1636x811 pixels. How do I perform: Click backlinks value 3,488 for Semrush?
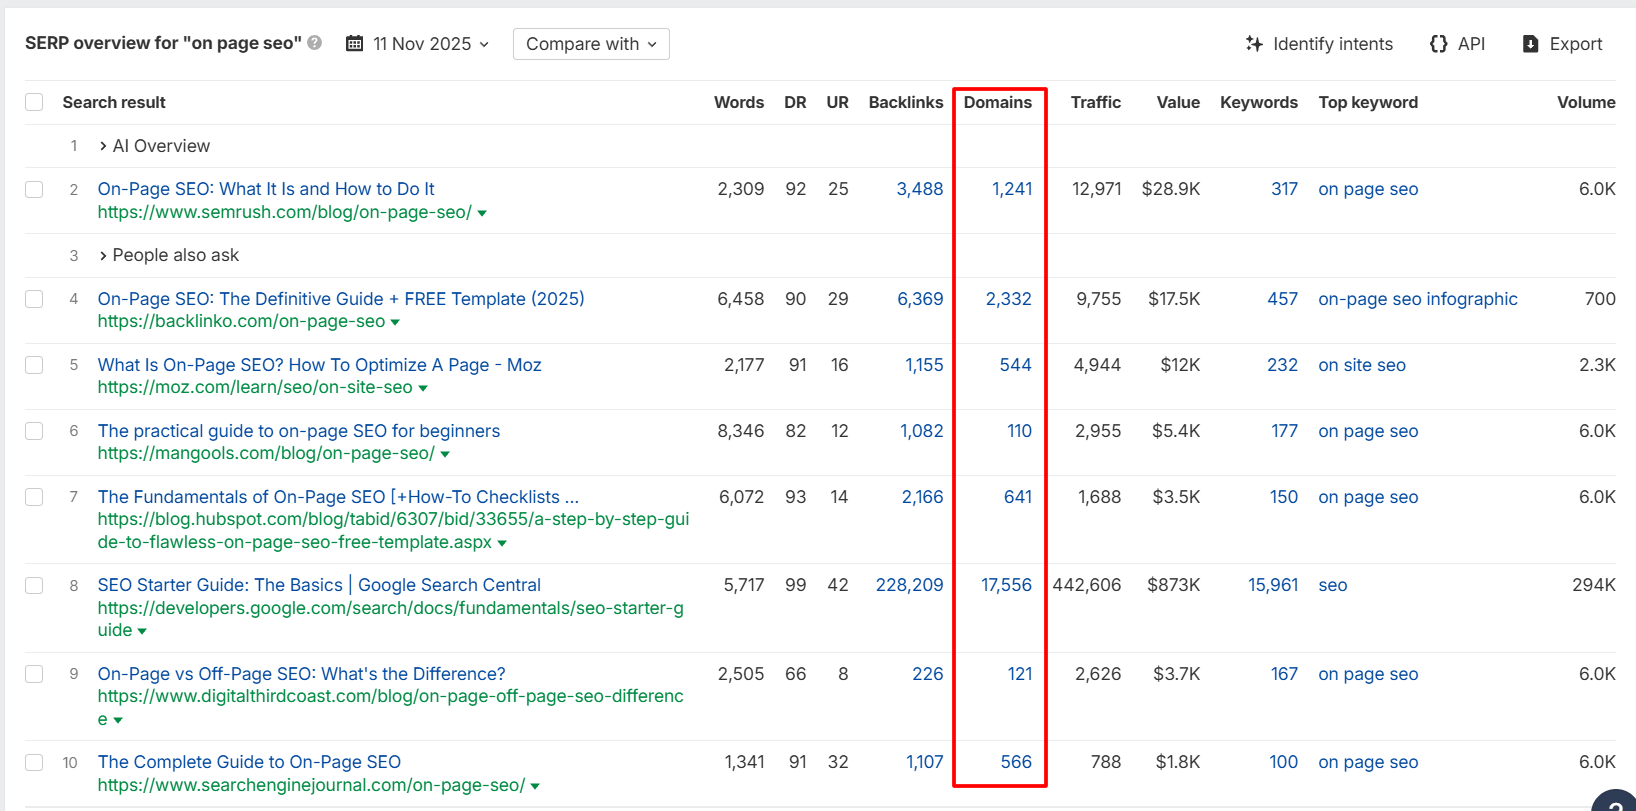(920, 189)
